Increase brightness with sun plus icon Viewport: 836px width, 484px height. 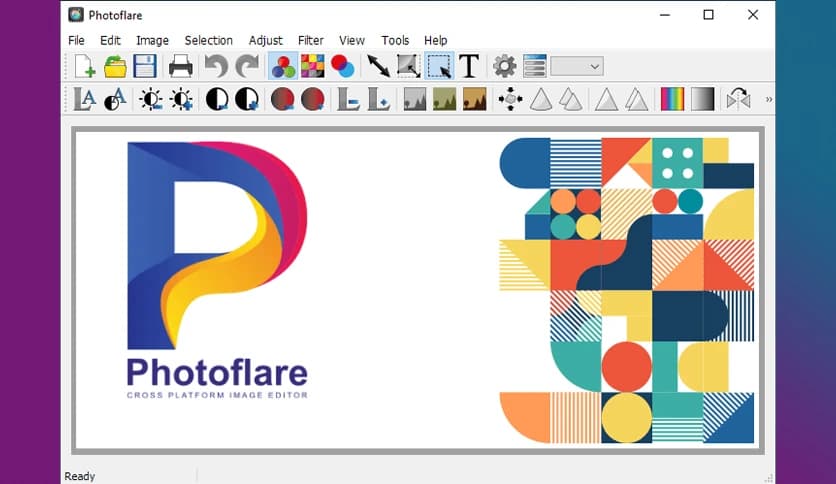pyautogui.click(x=181, y=99)
